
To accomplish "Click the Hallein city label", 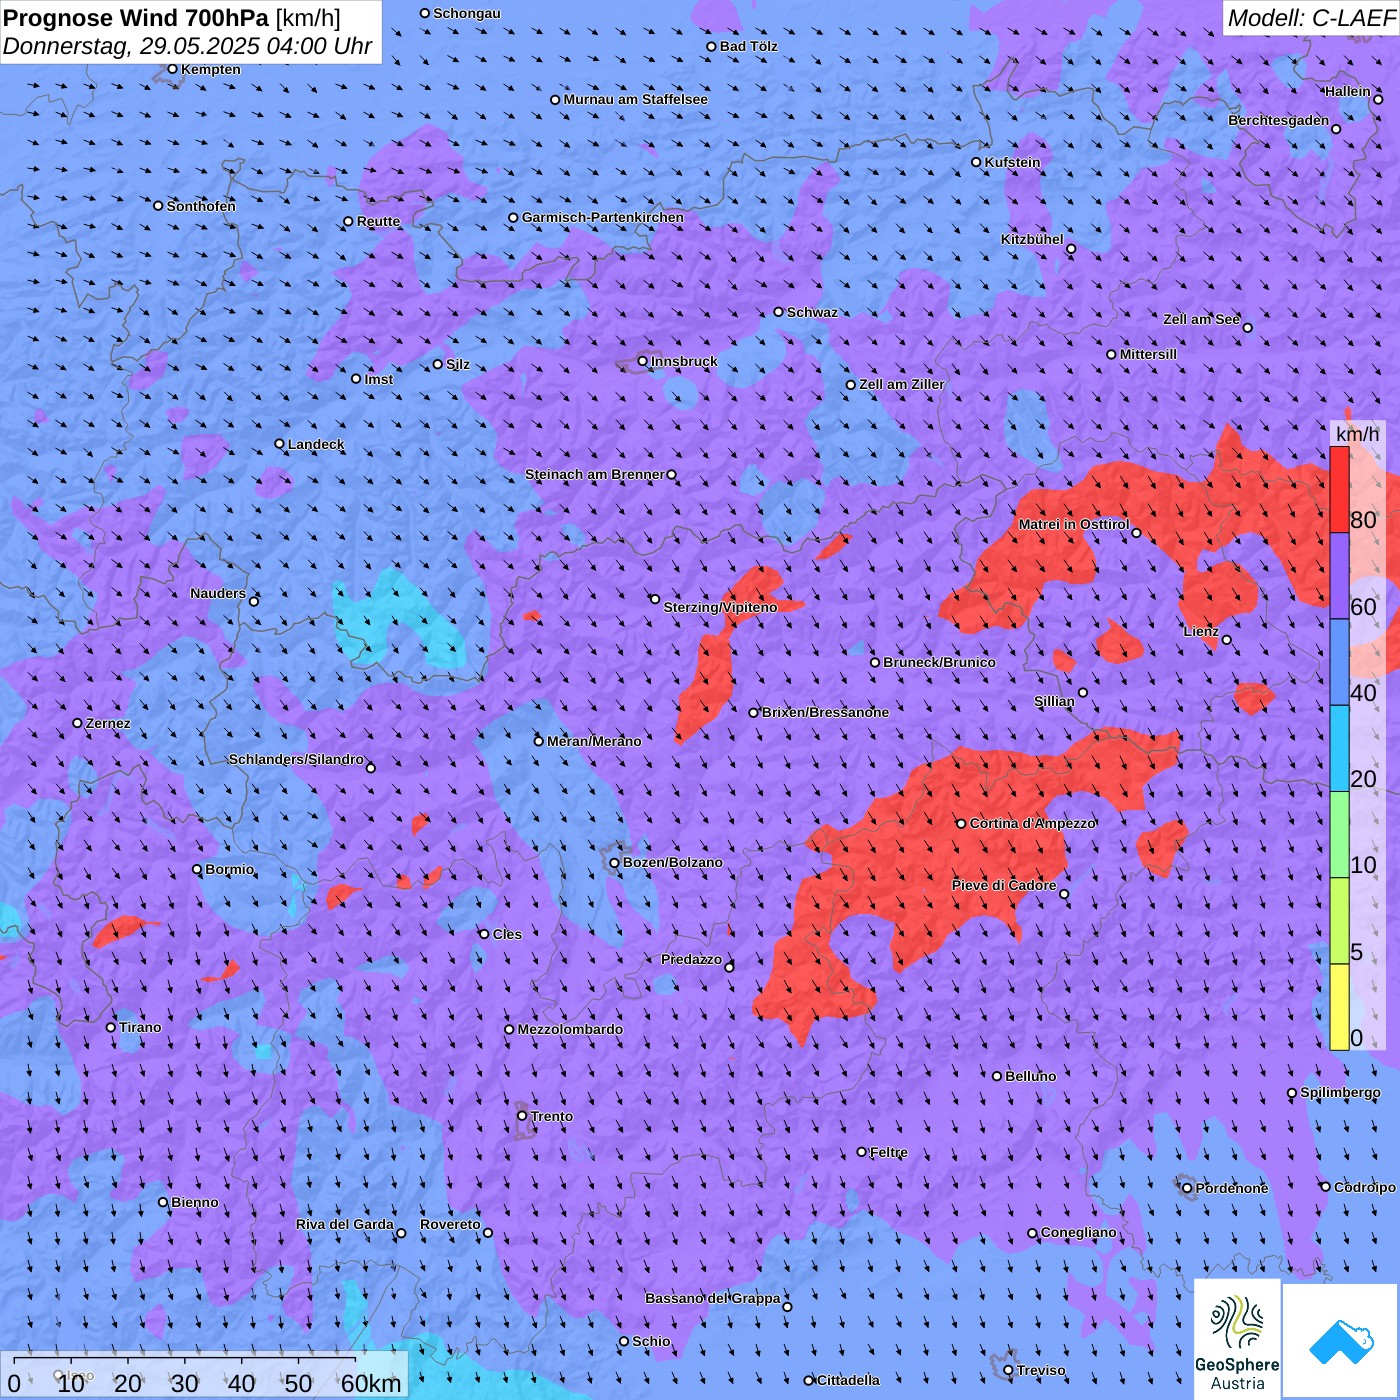I will pos(1347,91).
